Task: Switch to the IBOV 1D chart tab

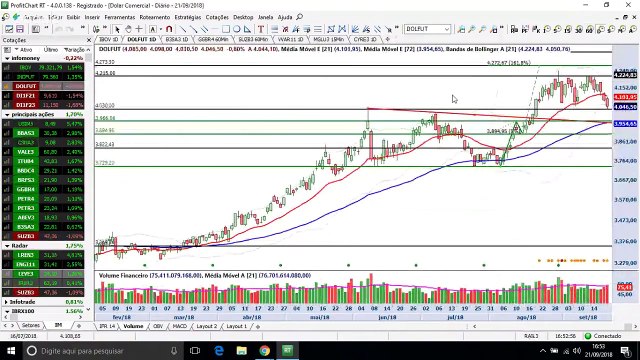Action: (x=109, y=40)
